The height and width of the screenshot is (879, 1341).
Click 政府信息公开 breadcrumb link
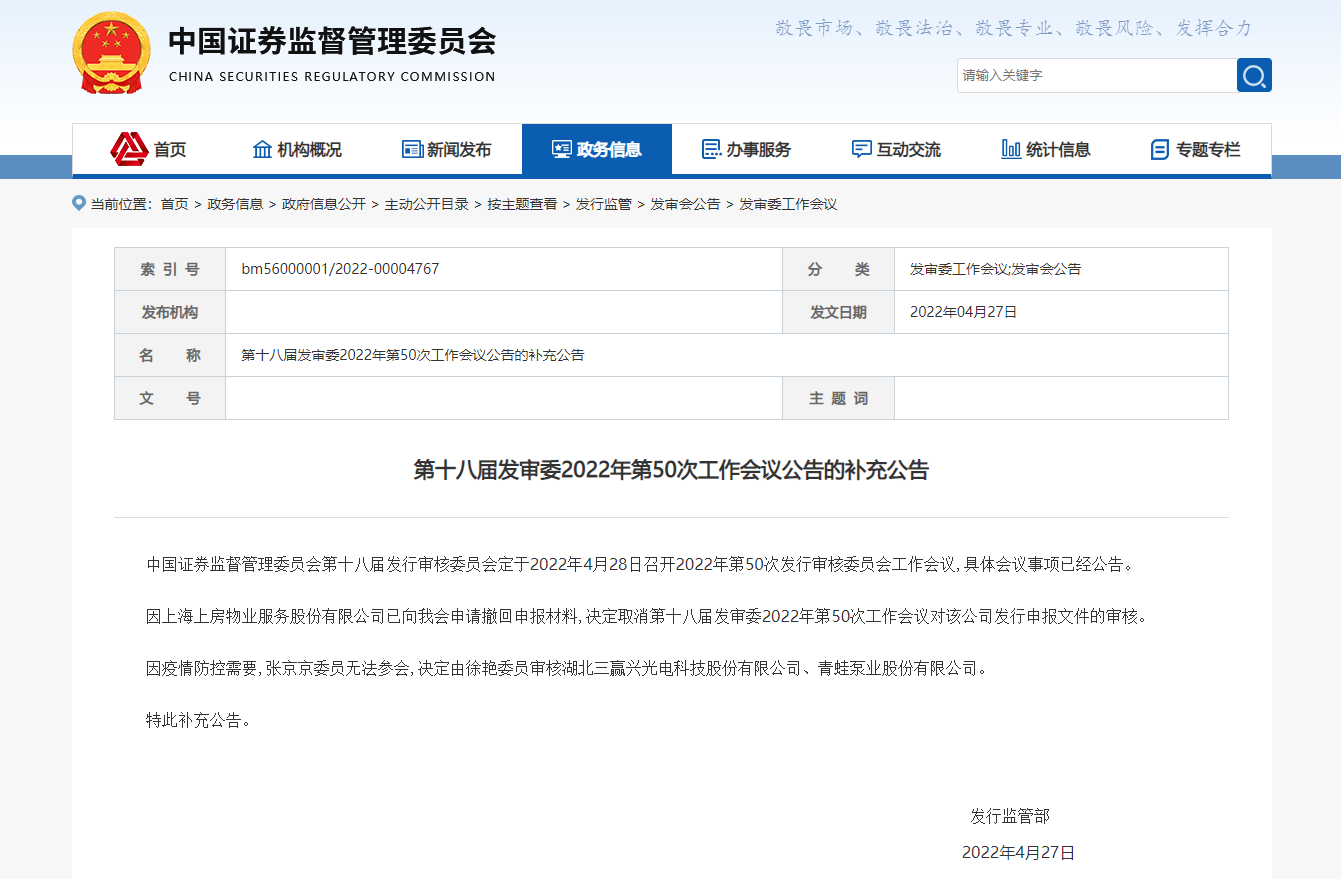tap(324, 204)
